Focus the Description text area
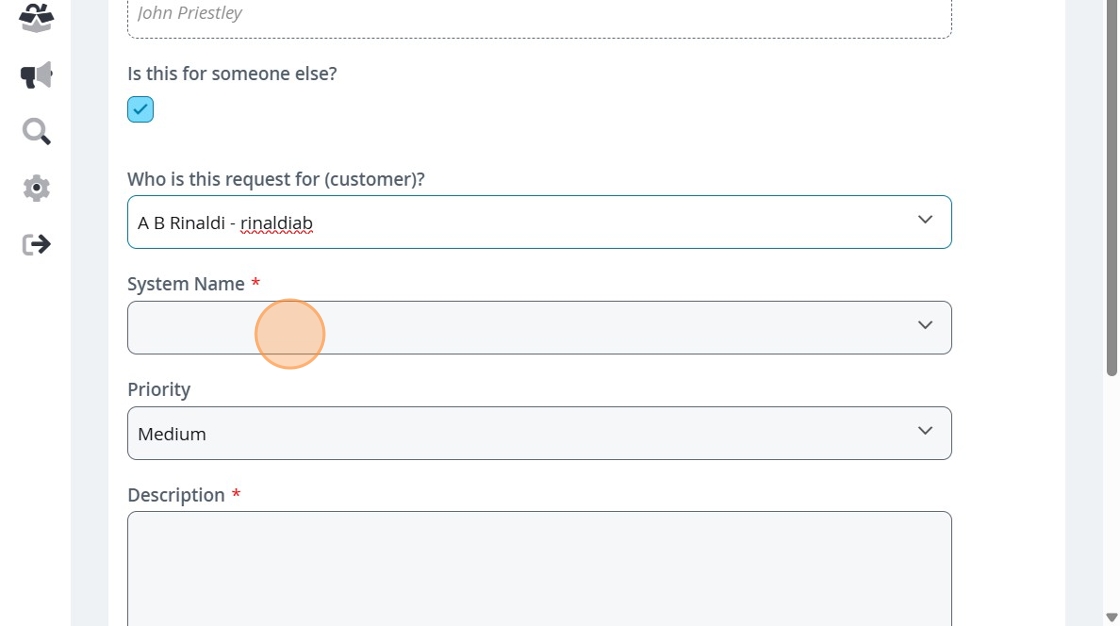Image resolution: width=1120 pixels, height=626 pixels. click(539, 568)
